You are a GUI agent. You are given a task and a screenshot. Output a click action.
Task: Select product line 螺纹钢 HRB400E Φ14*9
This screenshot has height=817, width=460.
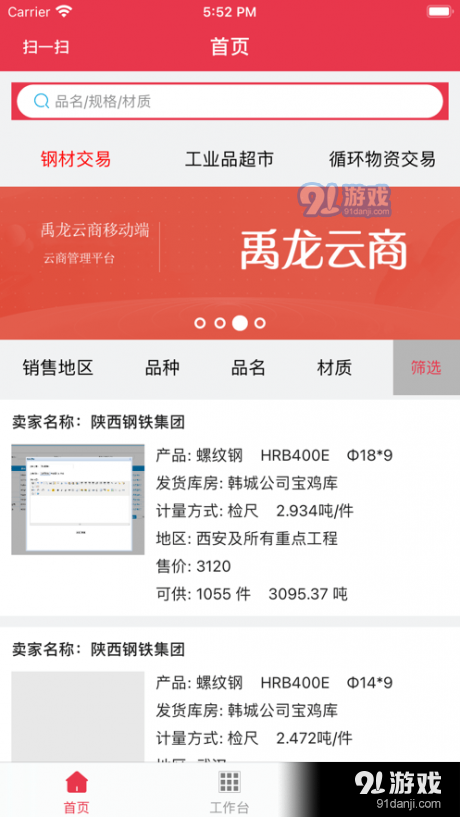click(274, 683)
